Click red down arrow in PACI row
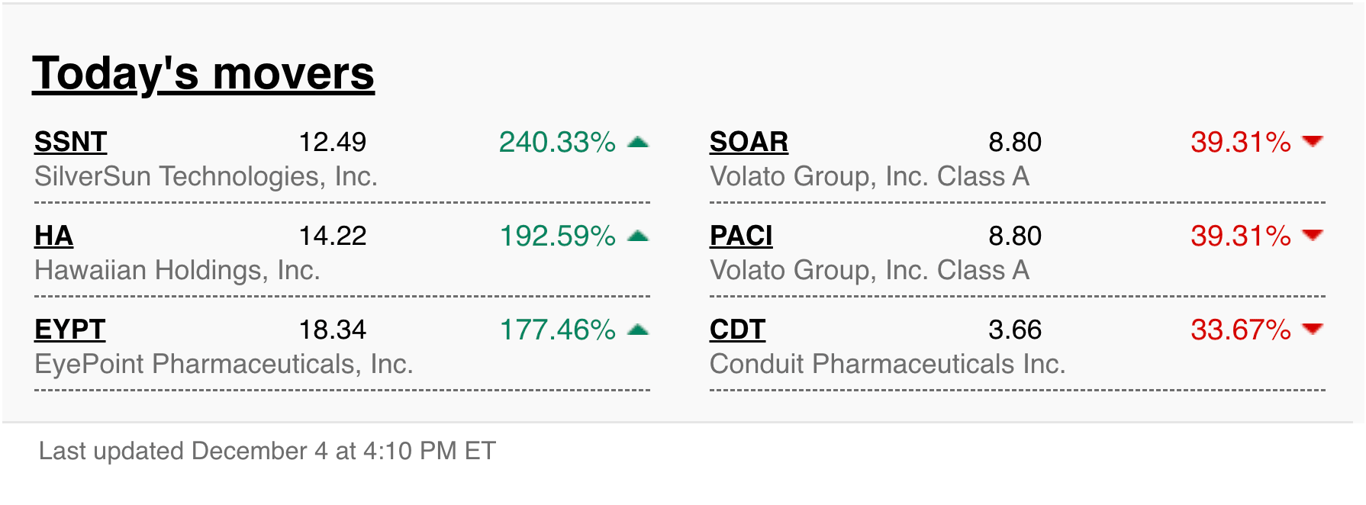This screenshot has height=505, width=1366. click(x=1313, y=235)
